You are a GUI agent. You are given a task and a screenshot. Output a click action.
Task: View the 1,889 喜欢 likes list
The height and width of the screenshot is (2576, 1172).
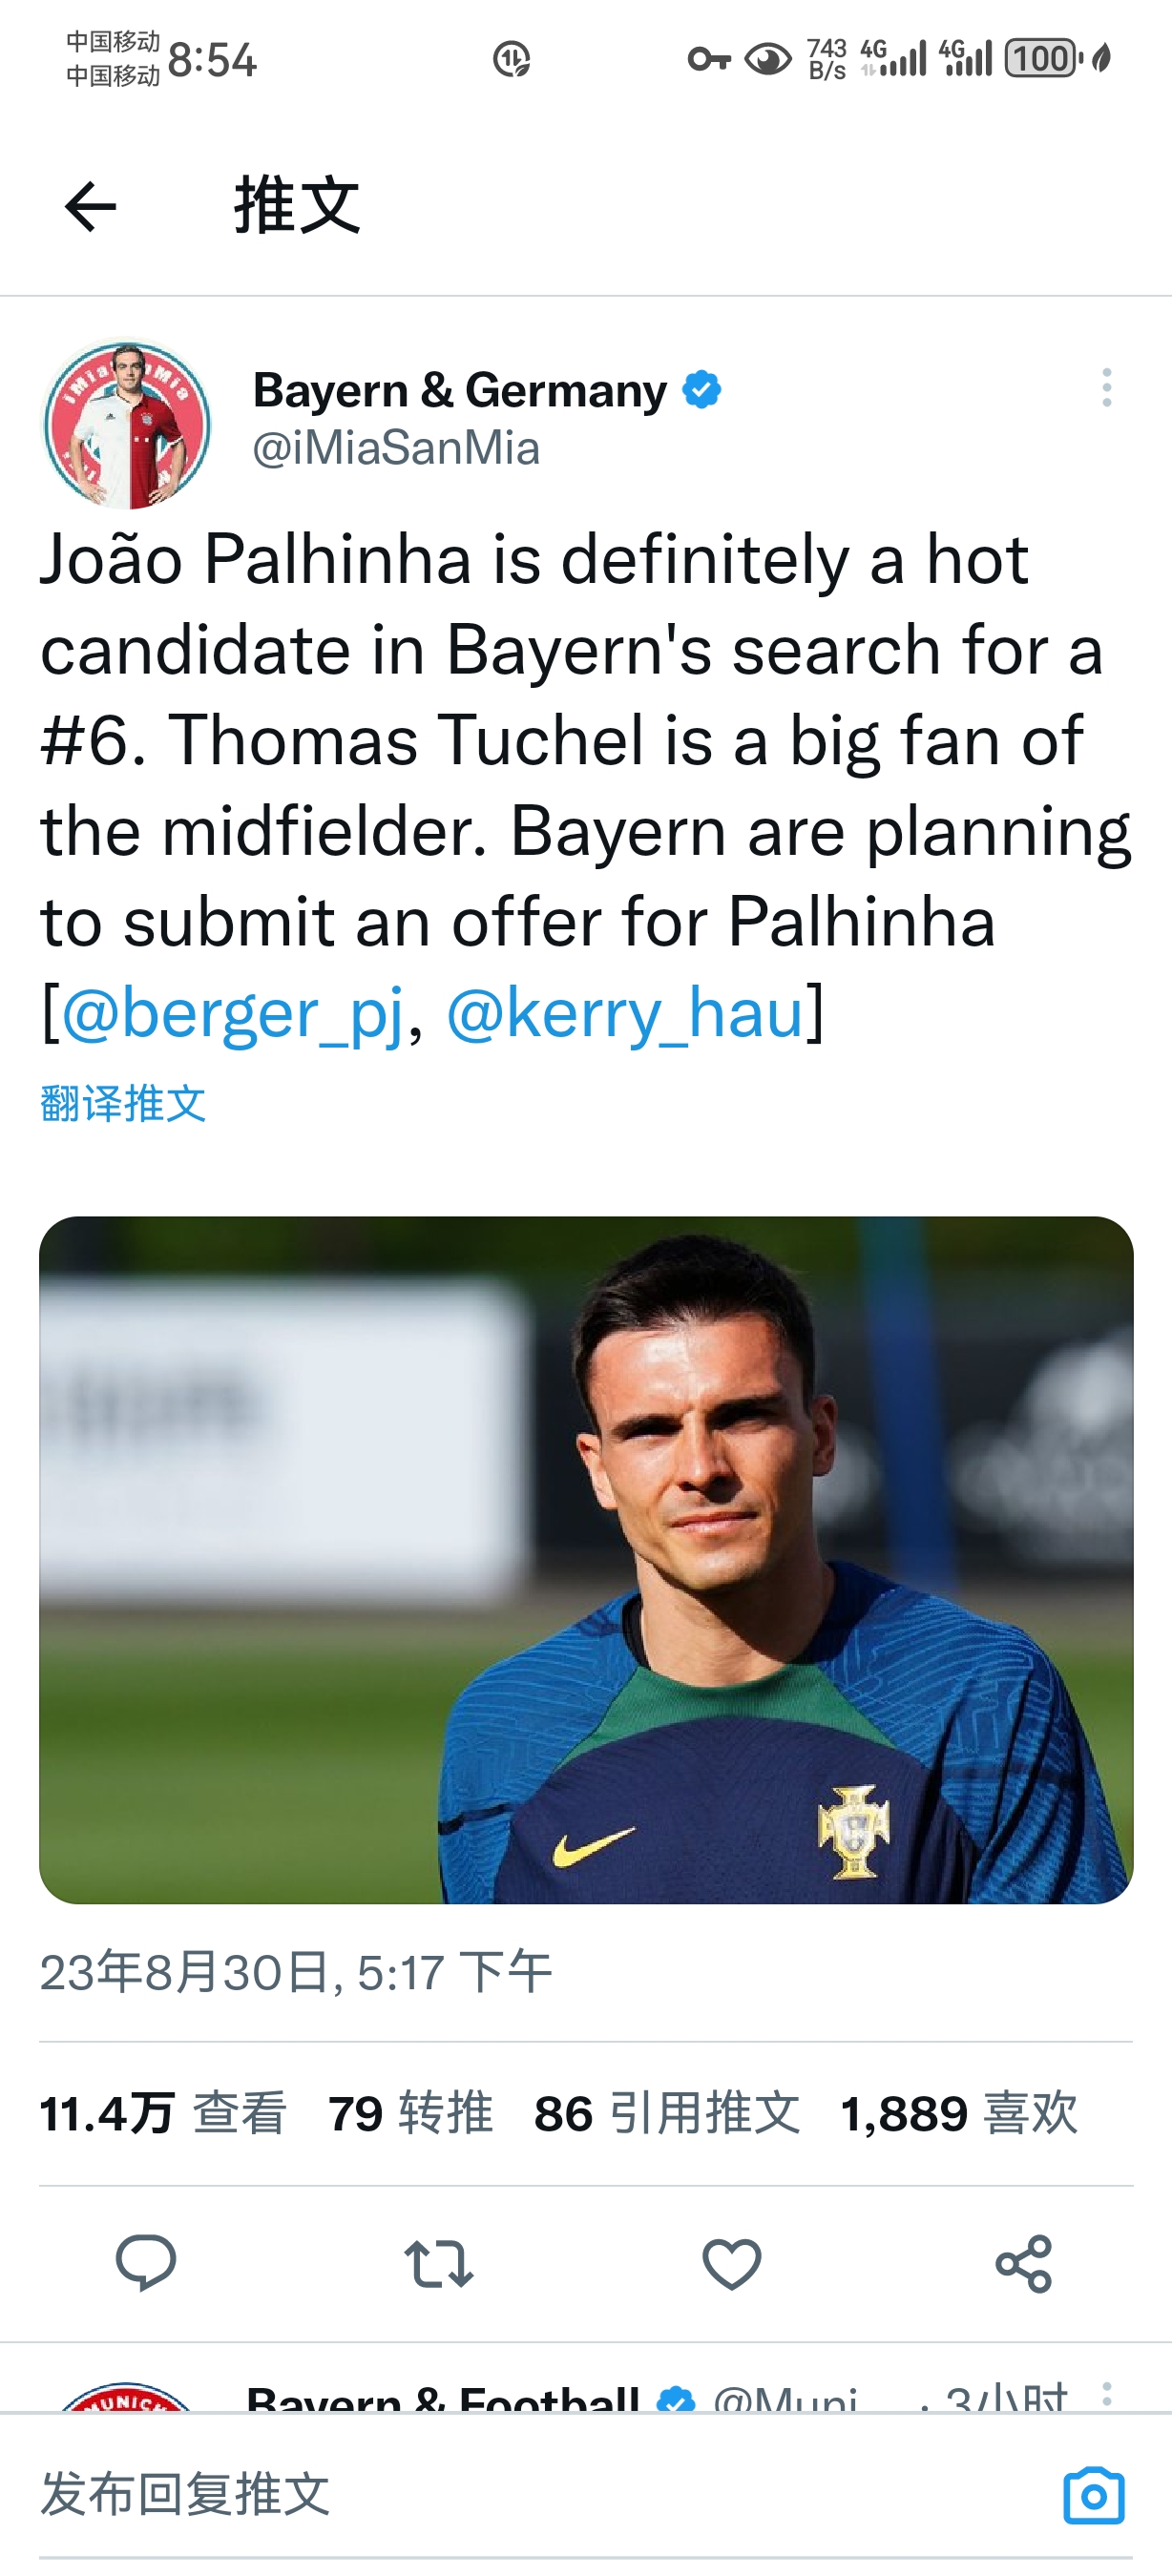pos(959,2114)
